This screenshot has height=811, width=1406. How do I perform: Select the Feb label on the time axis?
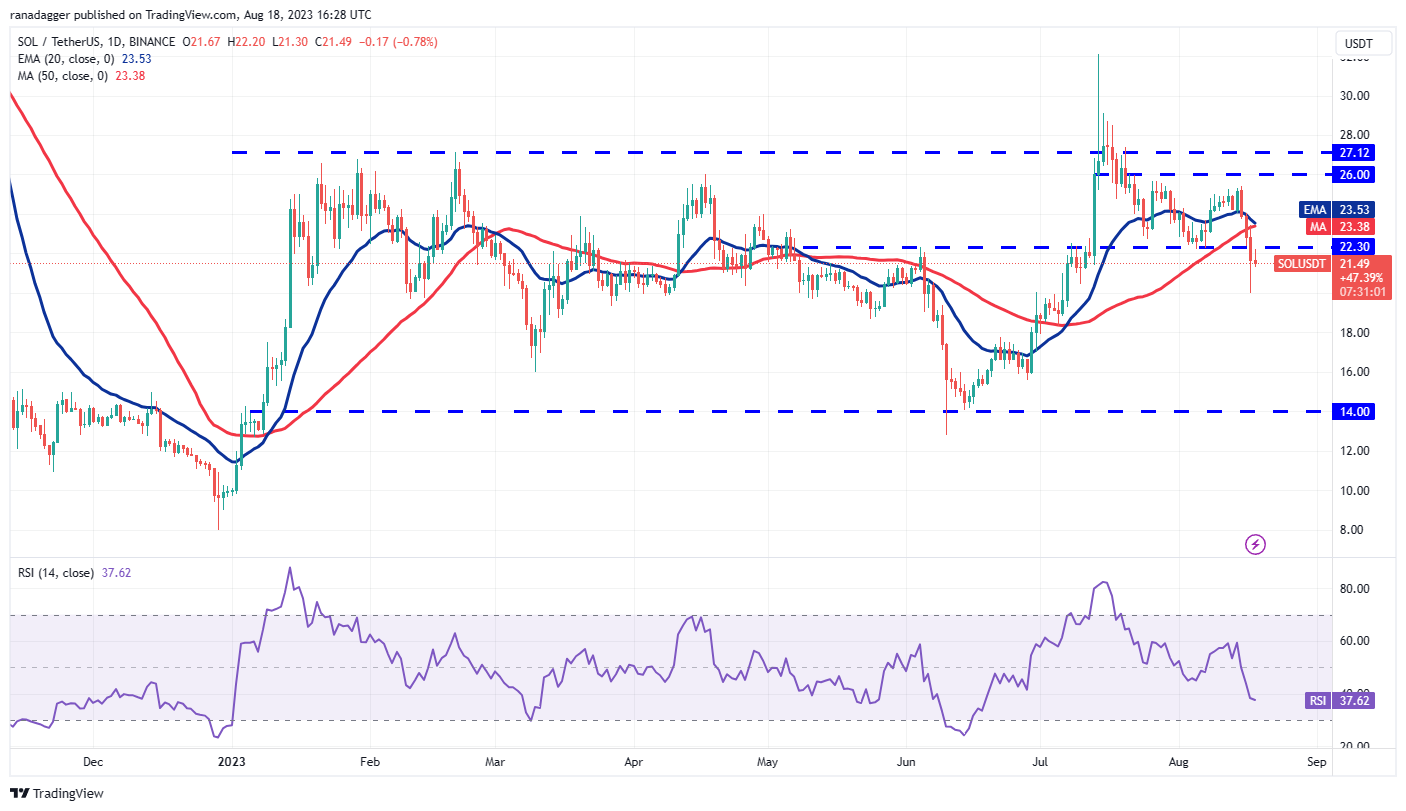[x=370, y=762]
